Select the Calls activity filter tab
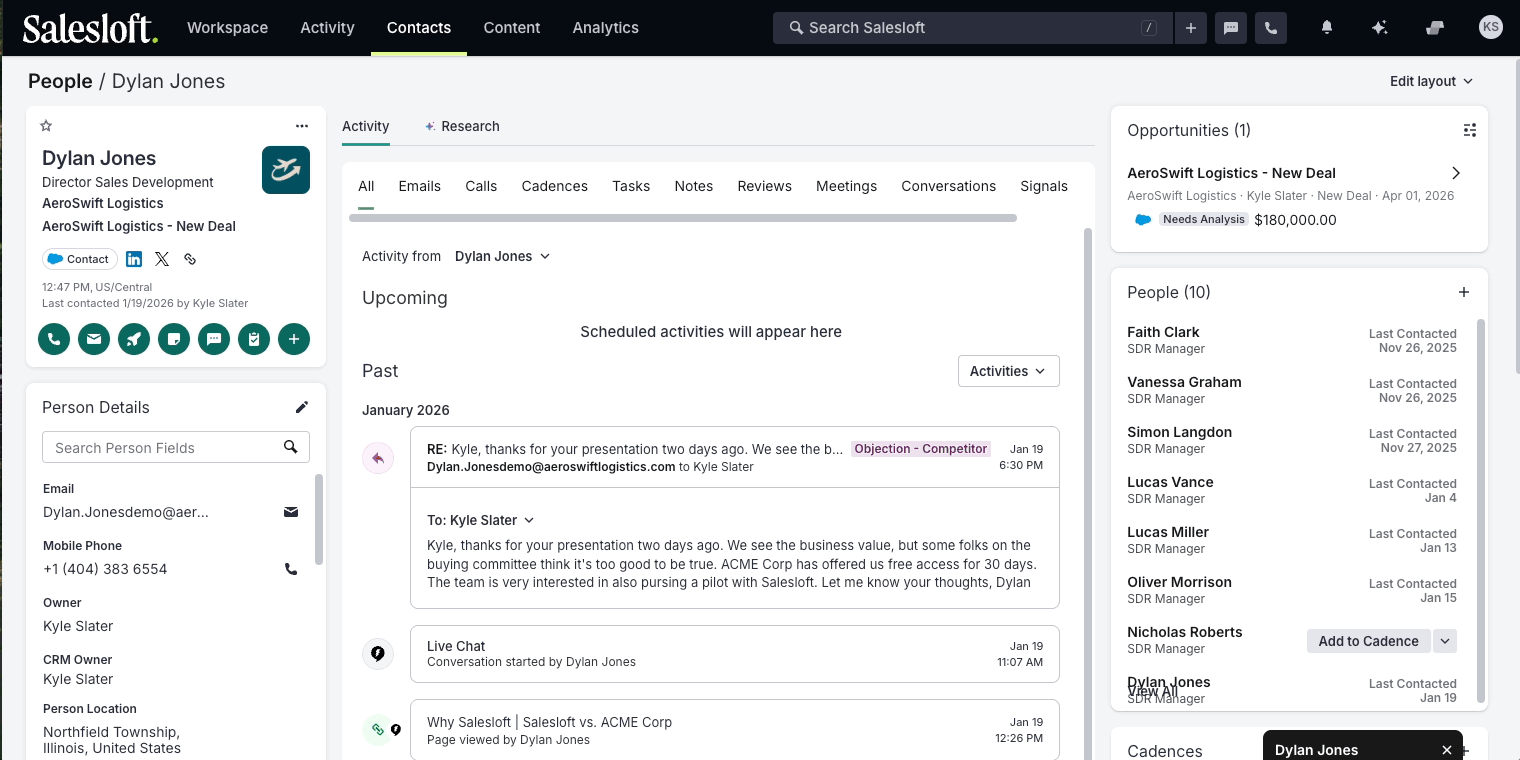Image resolution: width=1520 pixels, height=760 pixels. (x=481, y=186)
